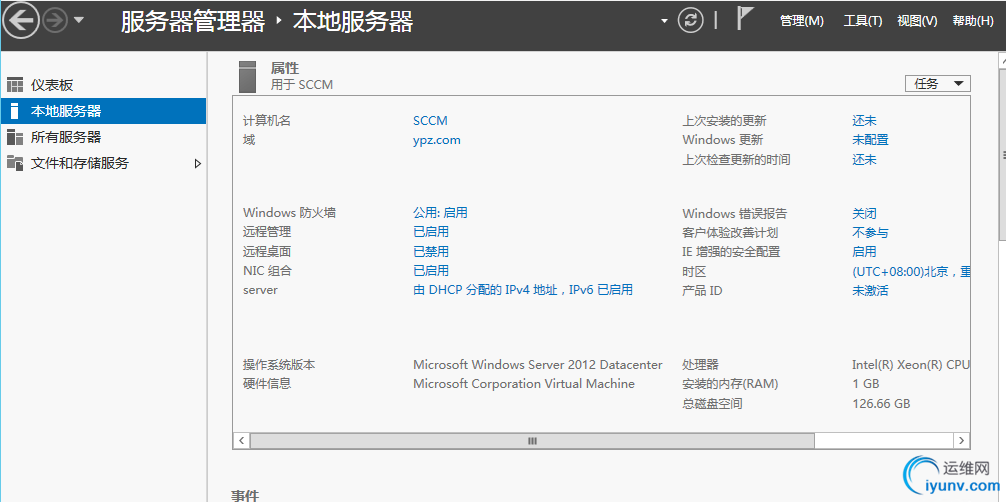Image resolution: width=1006 pixels, height=502 pixels.
Task: Click 远程桌面 value 已禁用
Action: click(431, 251)
